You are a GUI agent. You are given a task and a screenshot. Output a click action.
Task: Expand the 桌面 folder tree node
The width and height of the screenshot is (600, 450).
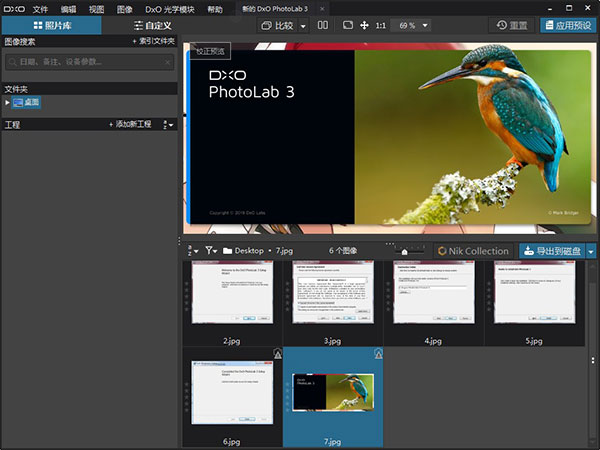(7, 102)
